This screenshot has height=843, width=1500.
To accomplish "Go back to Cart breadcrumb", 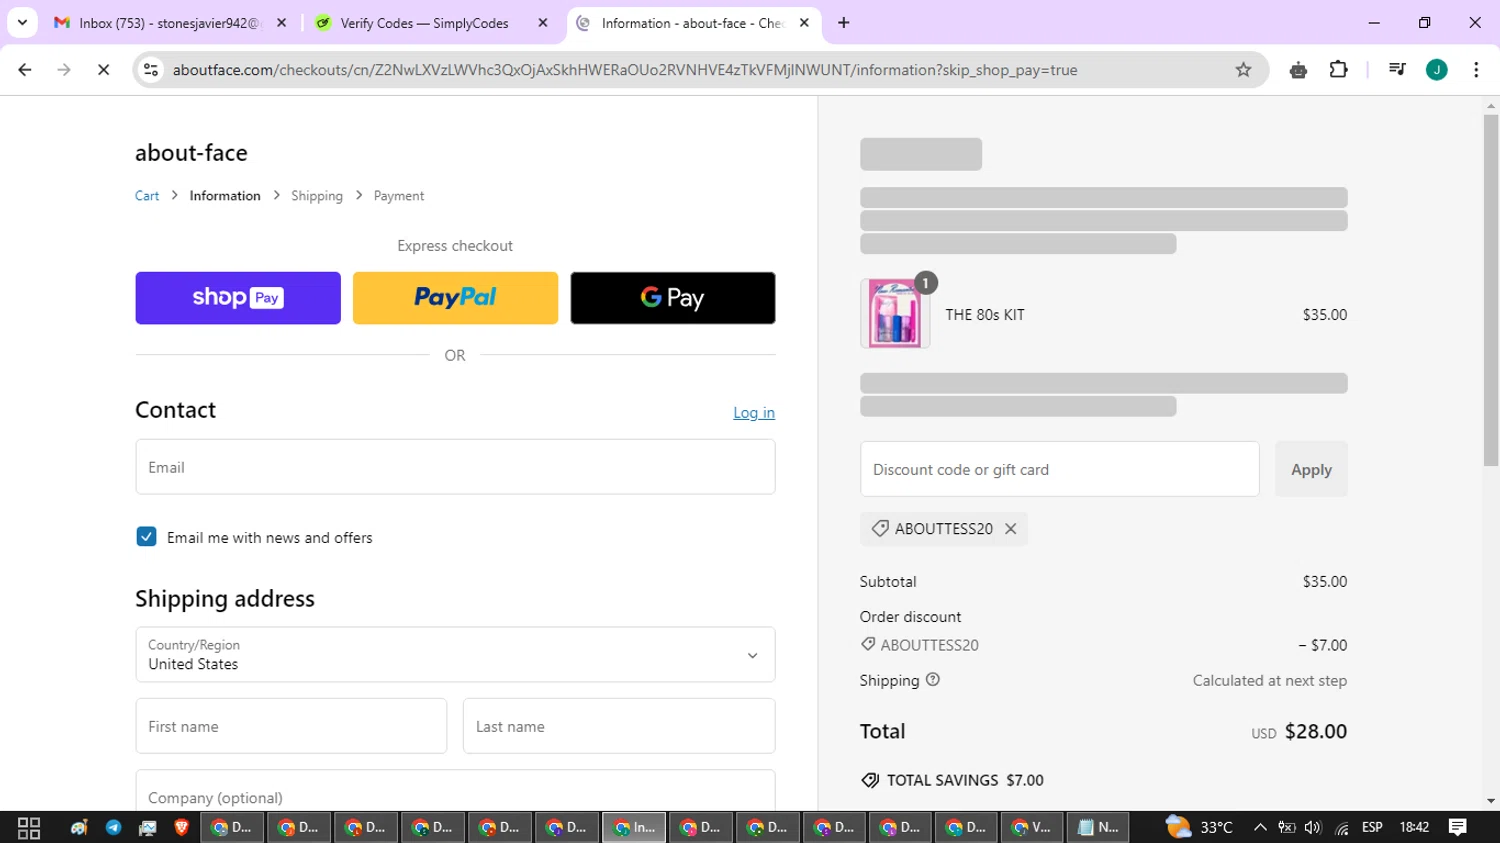I will point(147,196).
